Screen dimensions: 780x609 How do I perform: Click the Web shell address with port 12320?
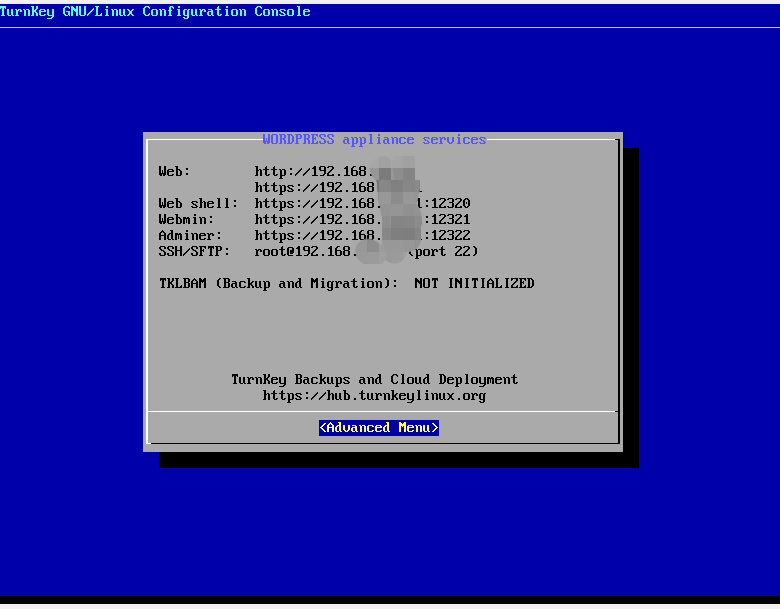[x=362, y=203]
